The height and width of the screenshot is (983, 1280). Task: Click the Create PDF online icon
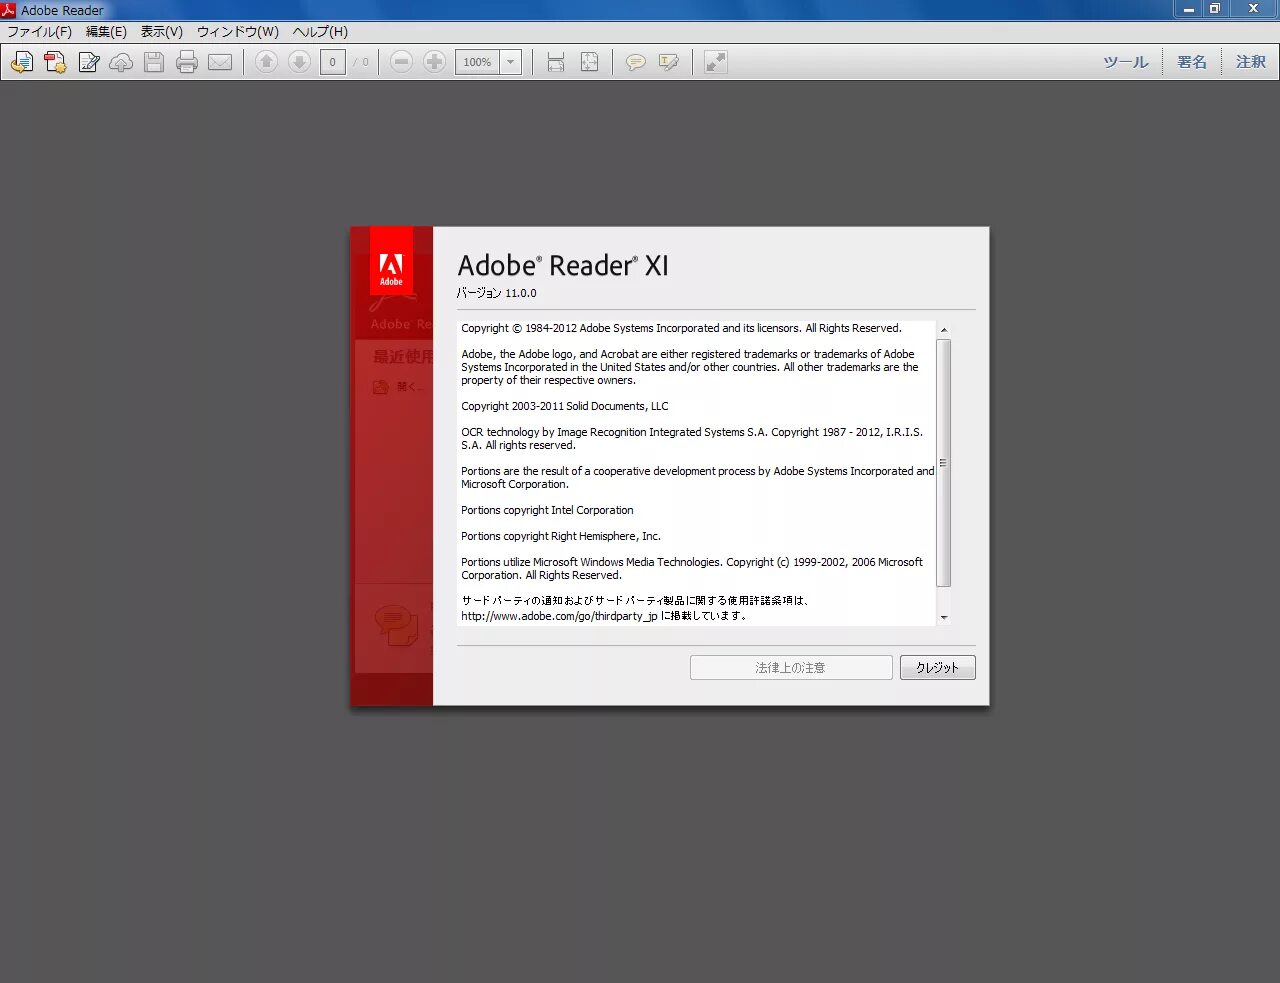pyautogui.click(x=55, y=62)
